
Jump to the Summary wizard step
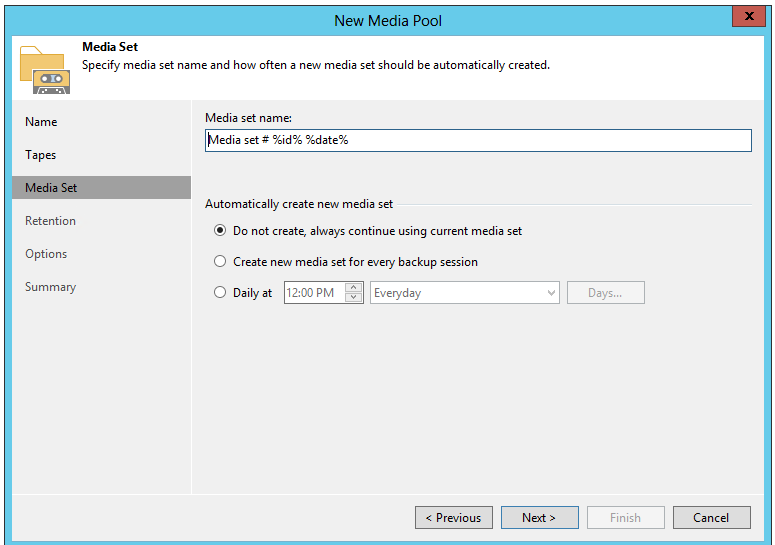click(50, 287)
